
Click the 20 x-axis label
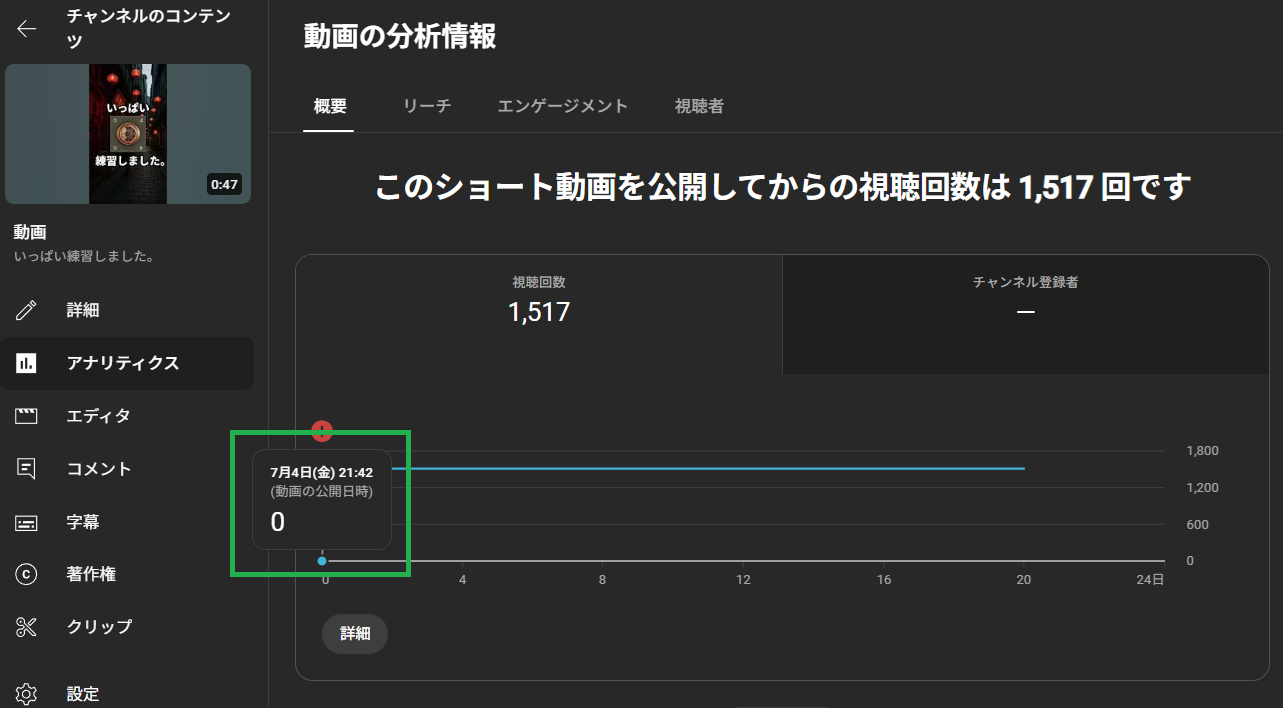[x=1023, y=580]
